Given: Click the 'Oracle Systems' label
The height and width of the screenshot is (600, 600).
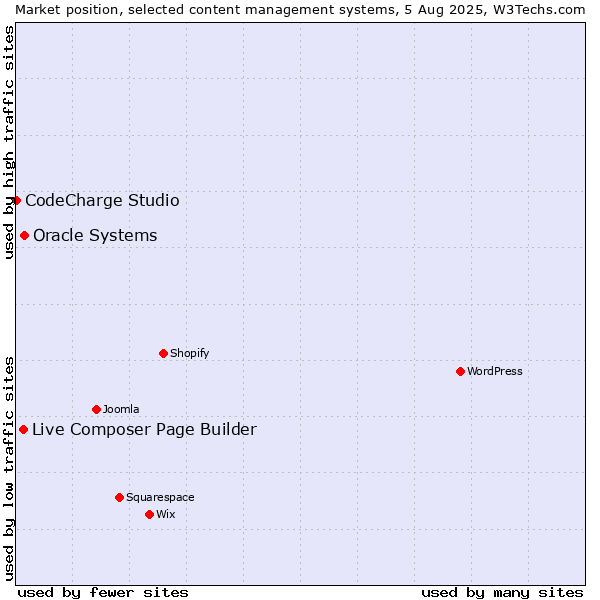Looking at the screenshot, I should point(95,235).
